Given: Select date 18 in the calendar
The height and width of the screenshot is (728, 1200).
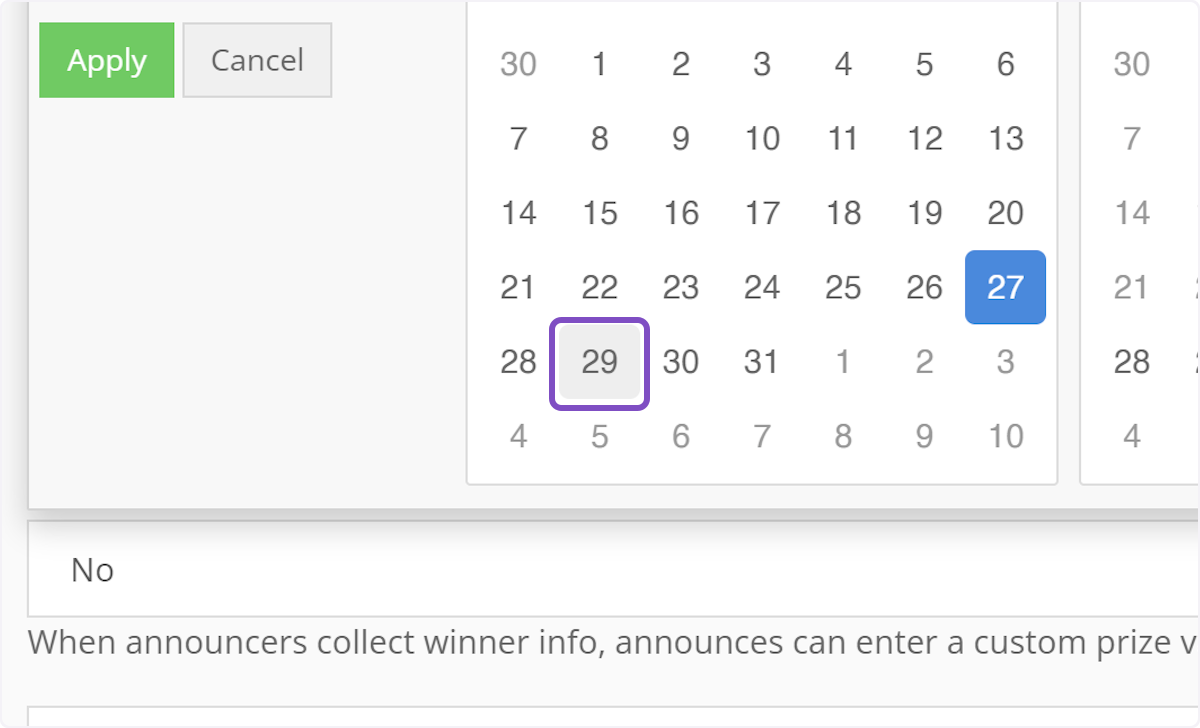Looking at the screenshot, I should click(x=842, y=212).
